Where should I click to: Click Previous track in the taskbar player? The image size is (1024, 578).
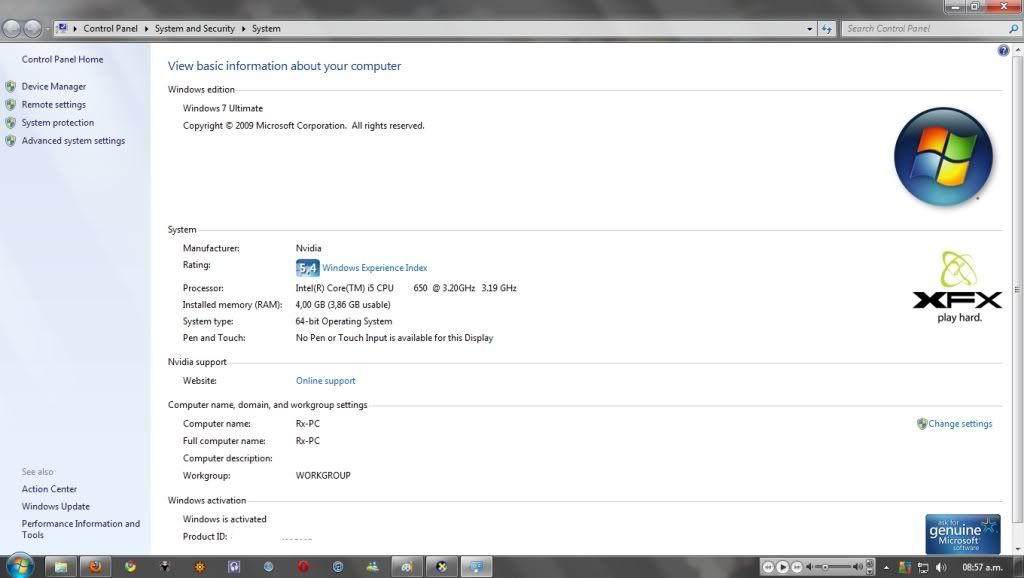768,567
